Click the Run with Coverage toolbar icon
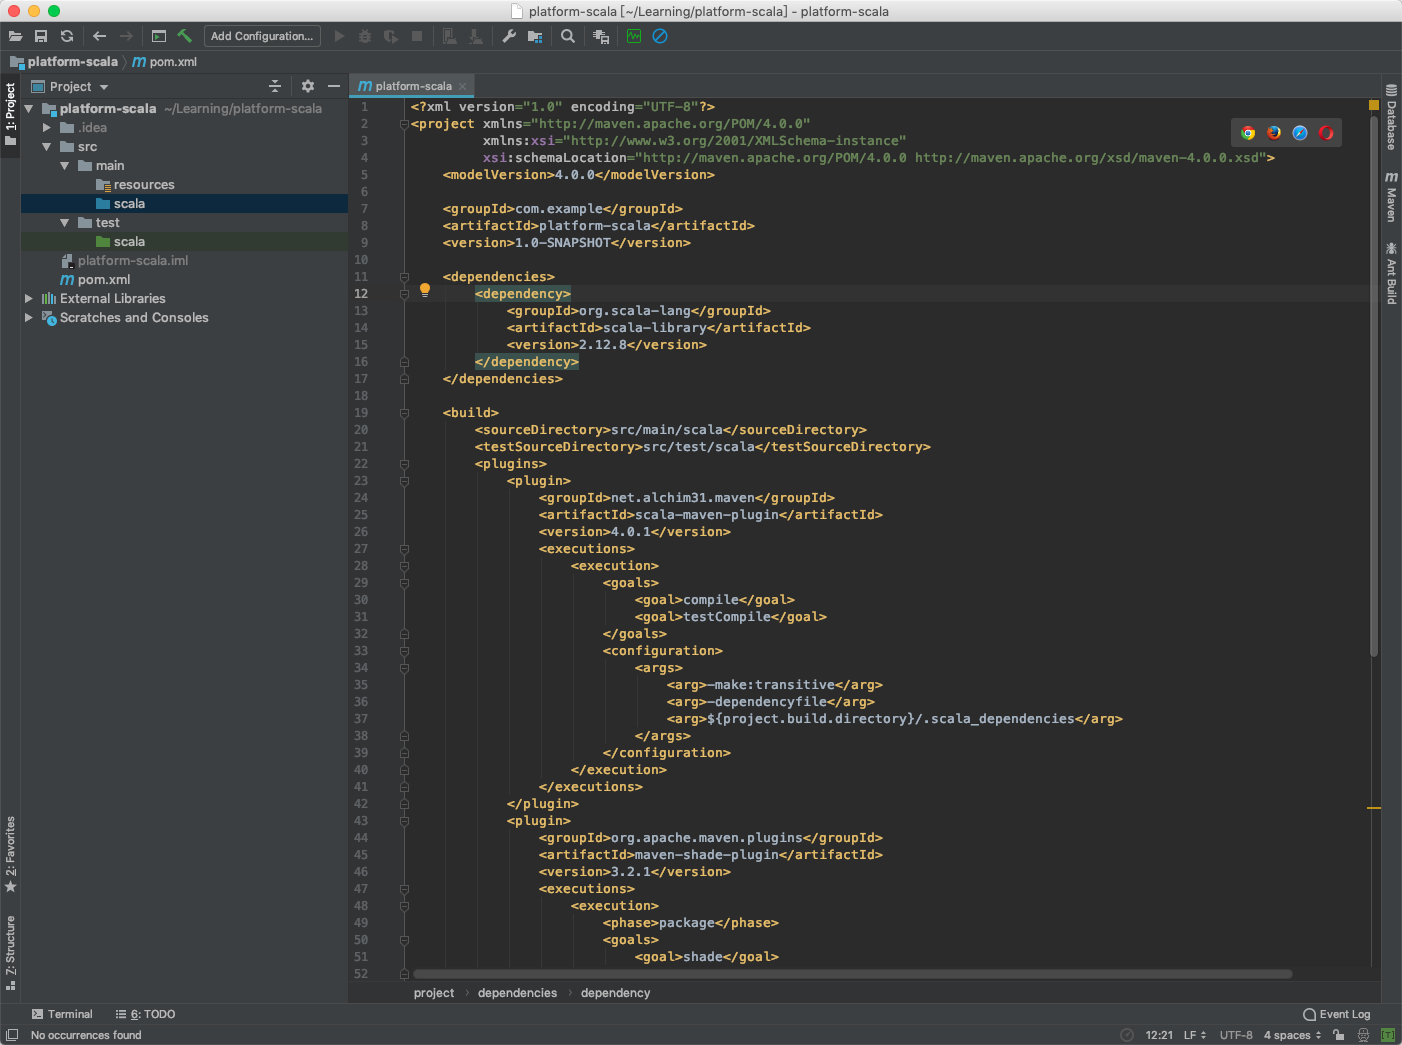 (x=391, y=36)
